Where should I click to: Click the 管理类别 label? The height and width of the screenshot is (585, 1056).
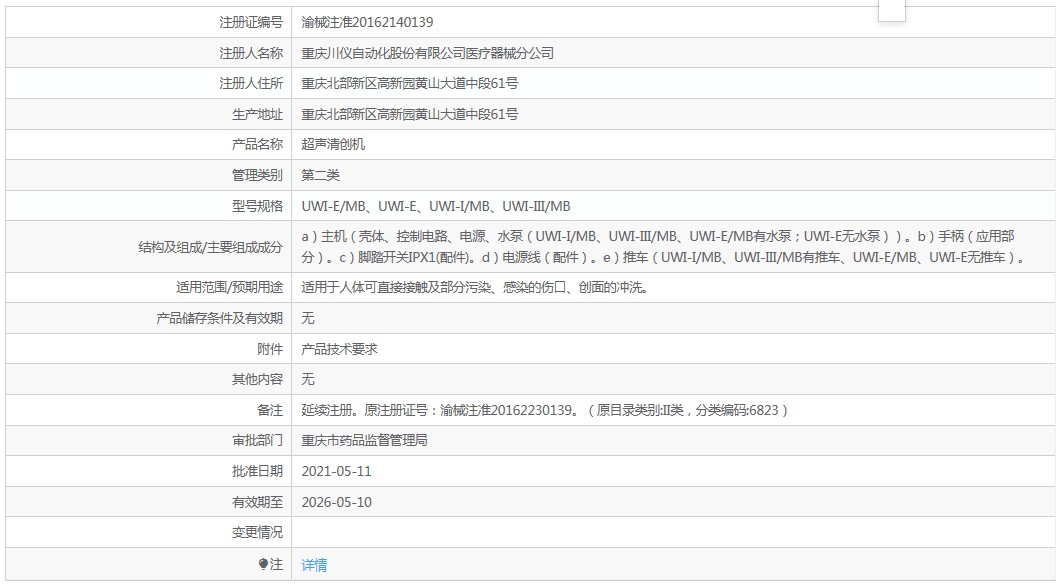(x=257, y=175)
